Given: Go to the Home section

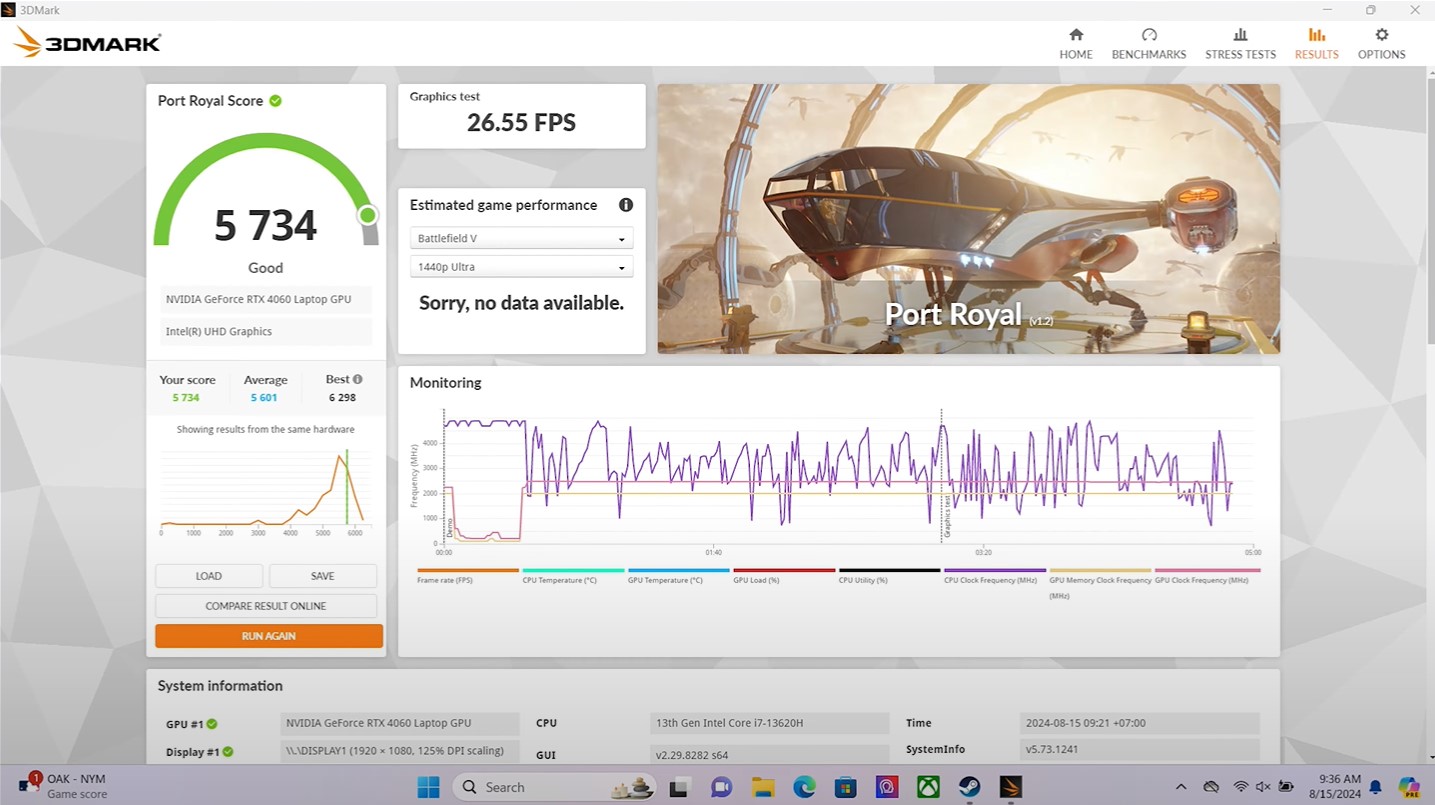Looking at the screenshot, I should (x=1075, y=44).
